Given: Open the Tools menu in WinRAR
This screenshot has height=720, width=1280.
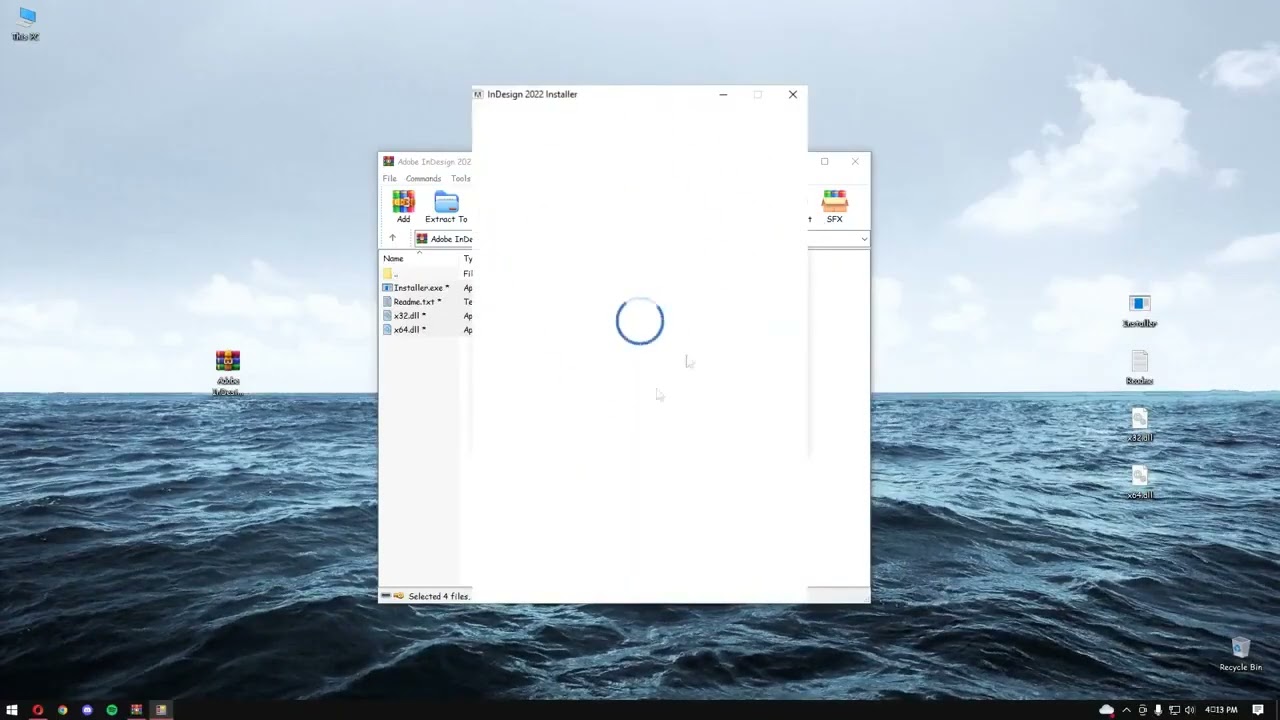Looking at the screenshot, I should (x=460, y=179).
